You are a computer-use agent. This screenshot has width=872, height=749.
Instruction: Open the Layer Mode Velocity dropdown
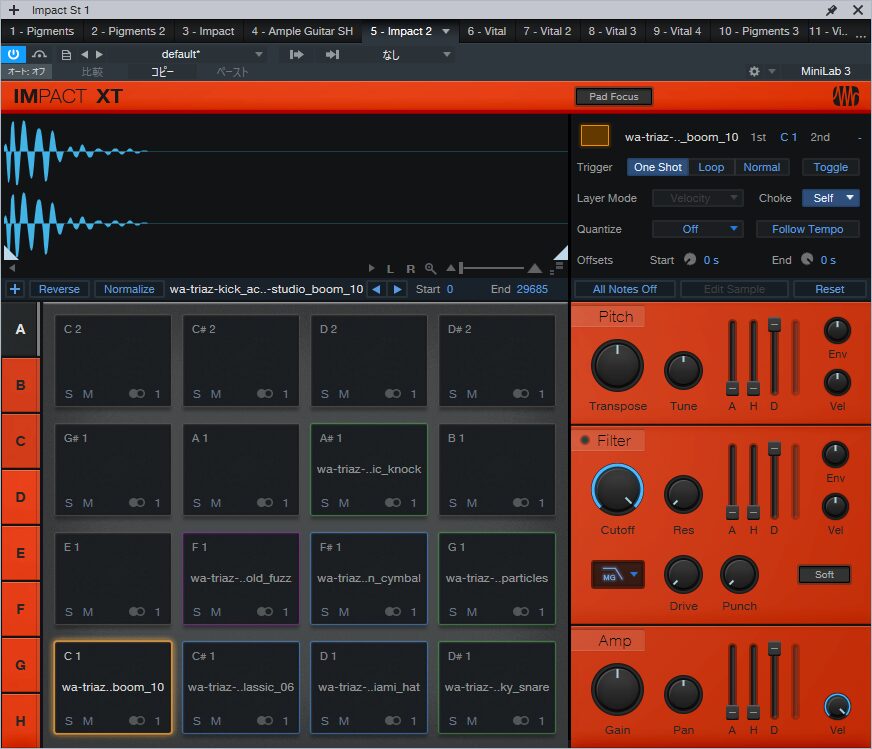[697, 198]
